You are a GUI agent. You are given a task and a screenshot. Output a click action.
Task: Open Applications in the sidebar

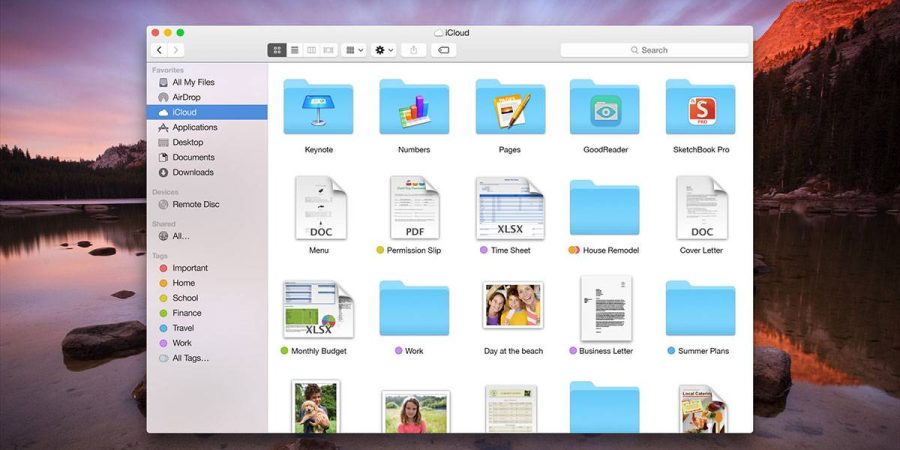[207, 127]
